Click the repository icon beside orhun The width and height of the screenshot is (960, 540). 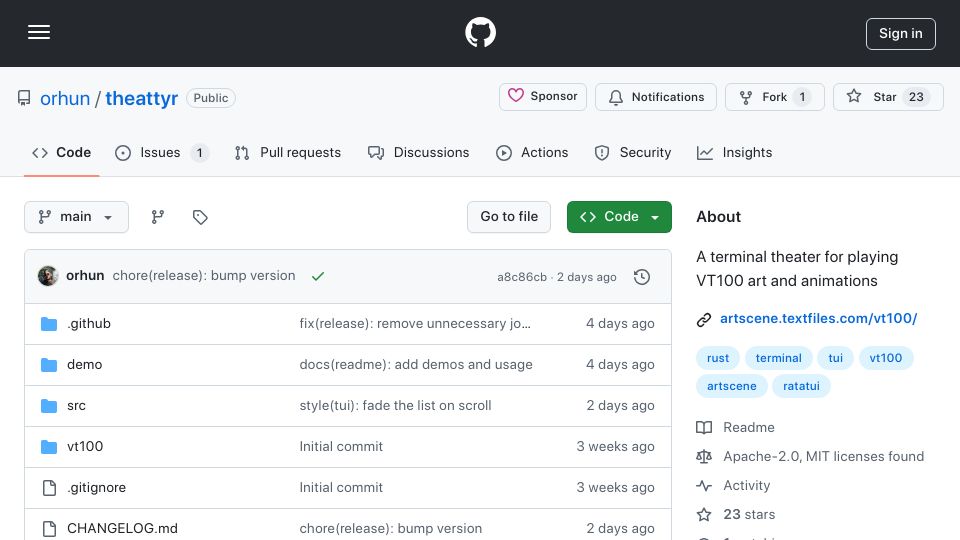coord(24,98)
